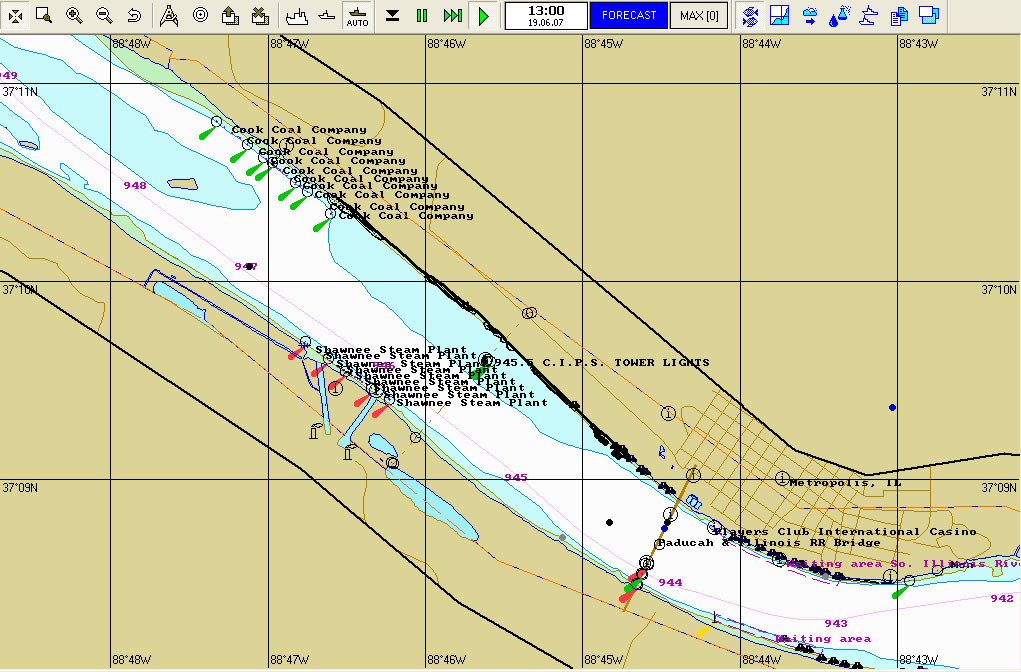Zoom in on the chart

pyautogui.click(x=75, y=16)
